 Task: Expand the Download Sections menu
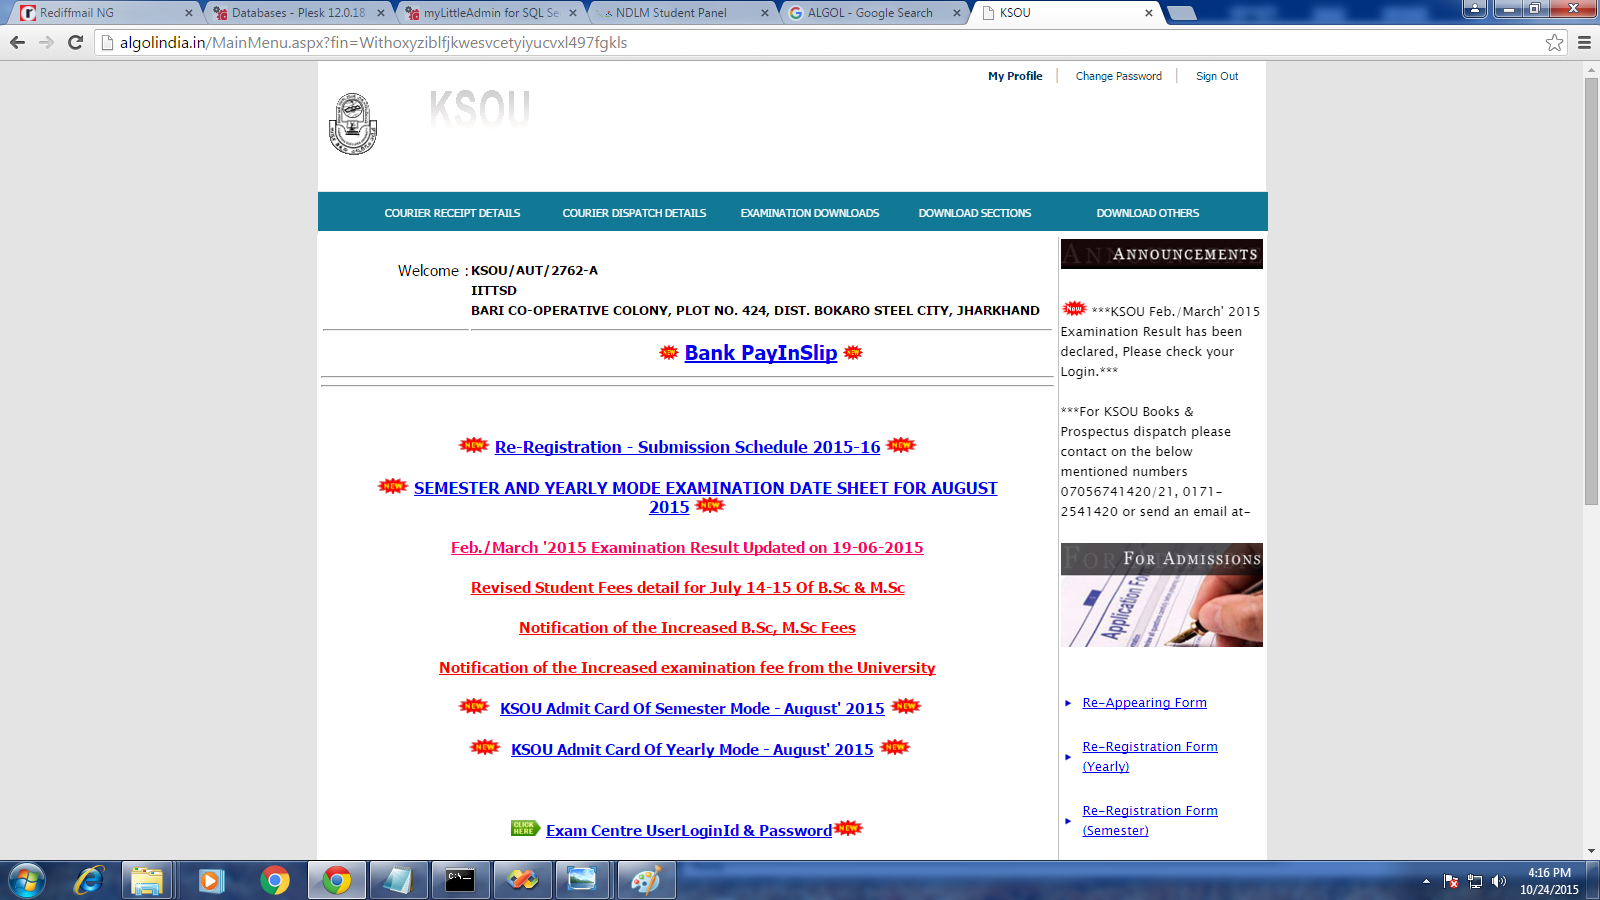(974, 213)
